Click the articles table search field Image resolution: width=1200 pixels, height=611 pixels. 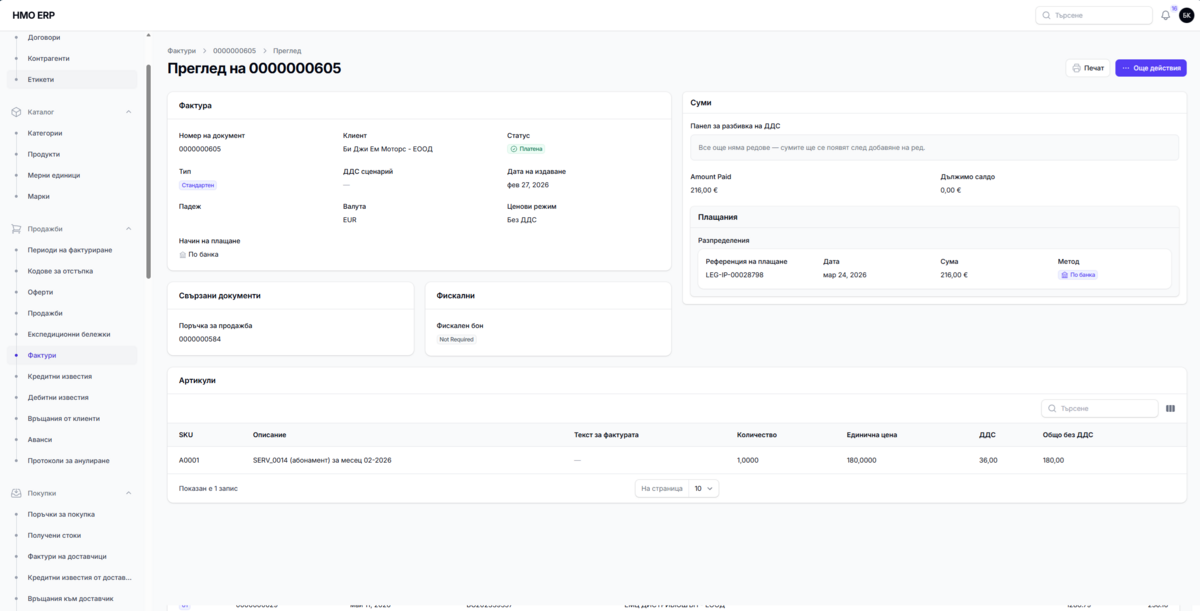[1100, 408]
